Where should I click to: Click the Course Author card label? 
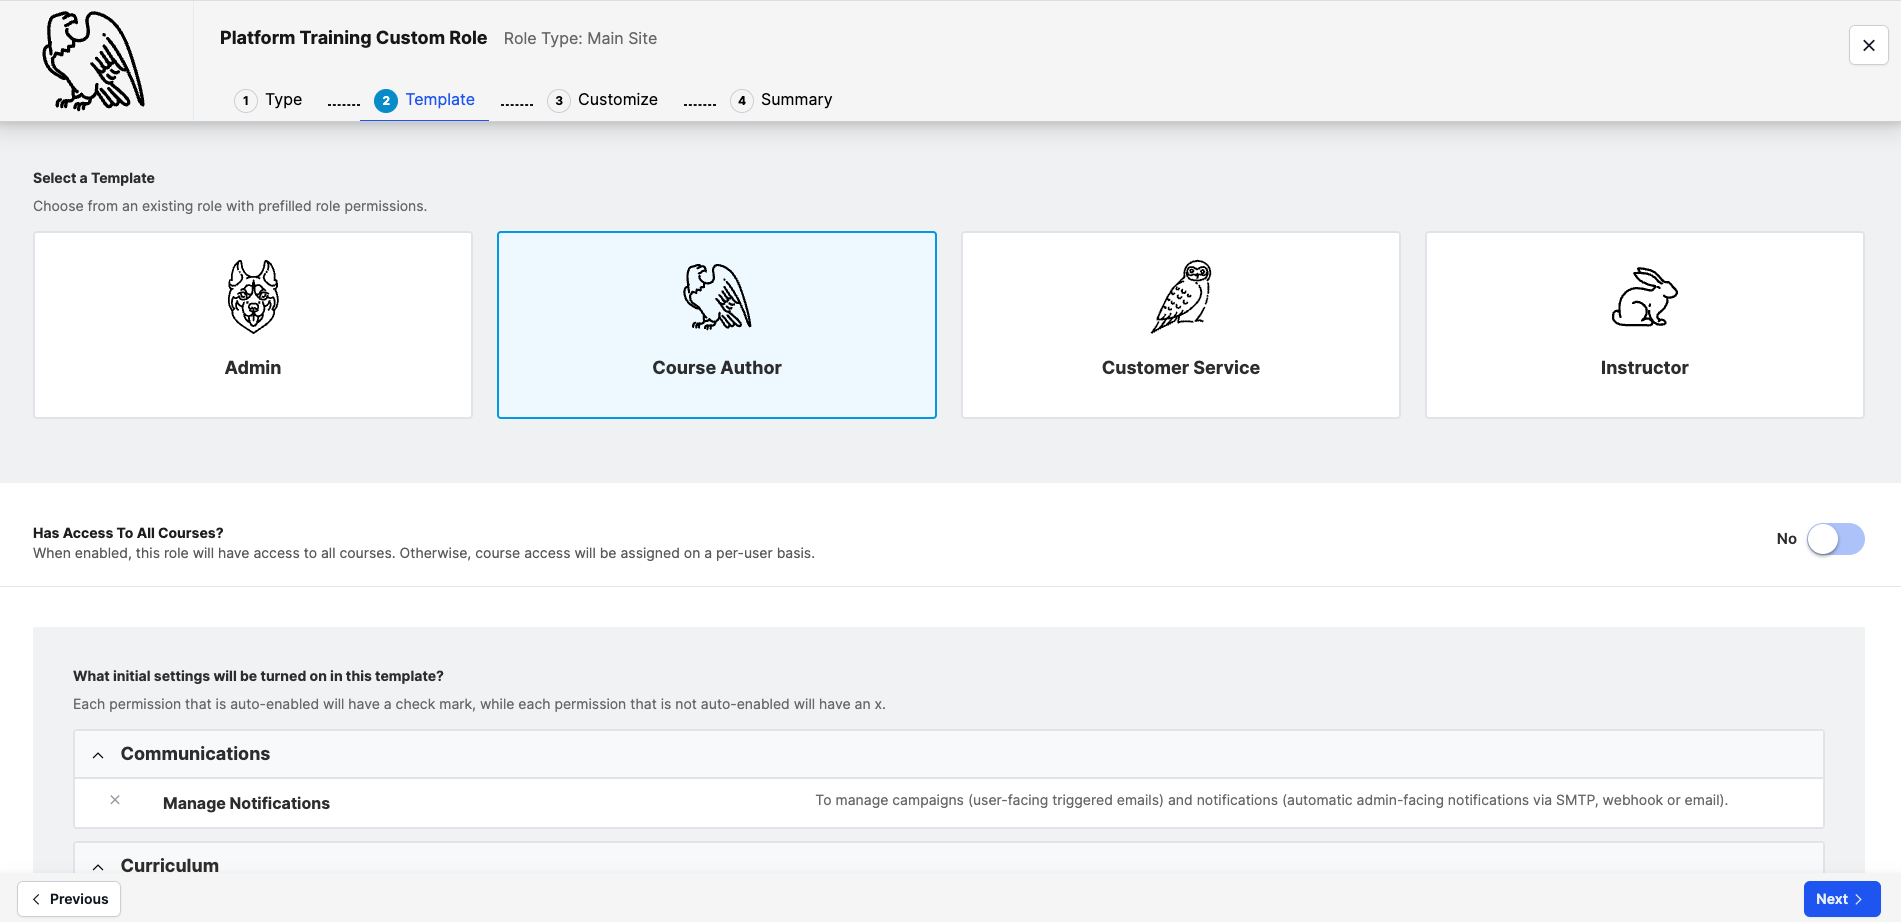click(x=717, y=368)
